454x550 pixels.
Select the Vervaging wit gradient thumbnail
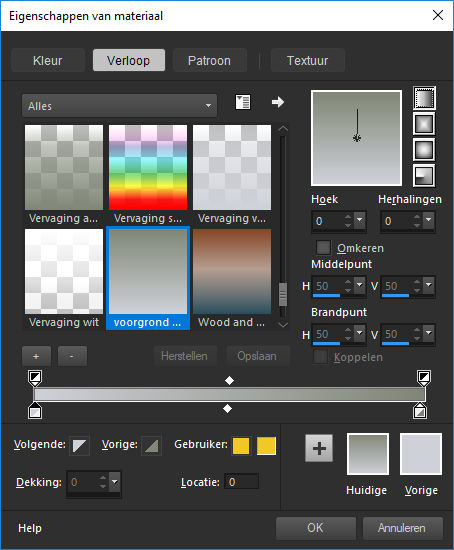click(x=64, y=271)
